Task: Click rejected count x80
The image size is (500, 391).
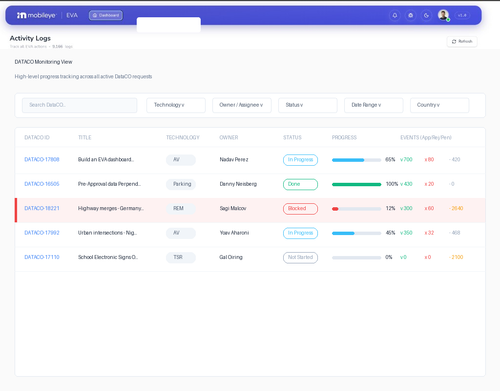Action: [x=429, y=160]
